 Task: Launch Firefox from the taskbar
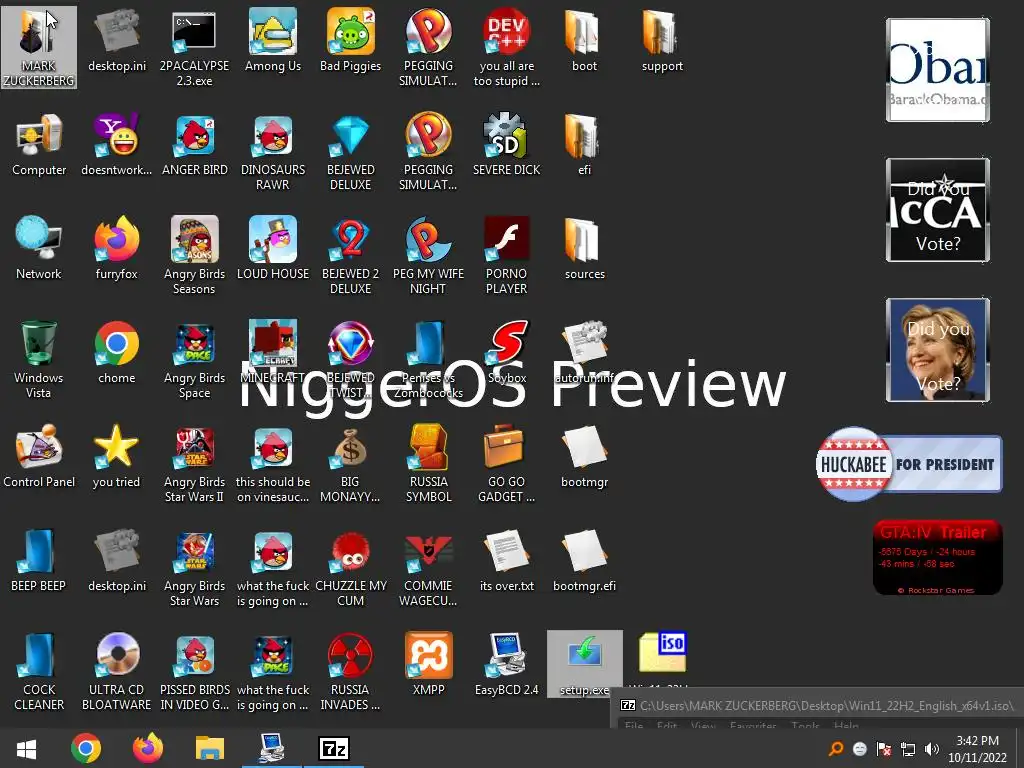click(148, 748)
